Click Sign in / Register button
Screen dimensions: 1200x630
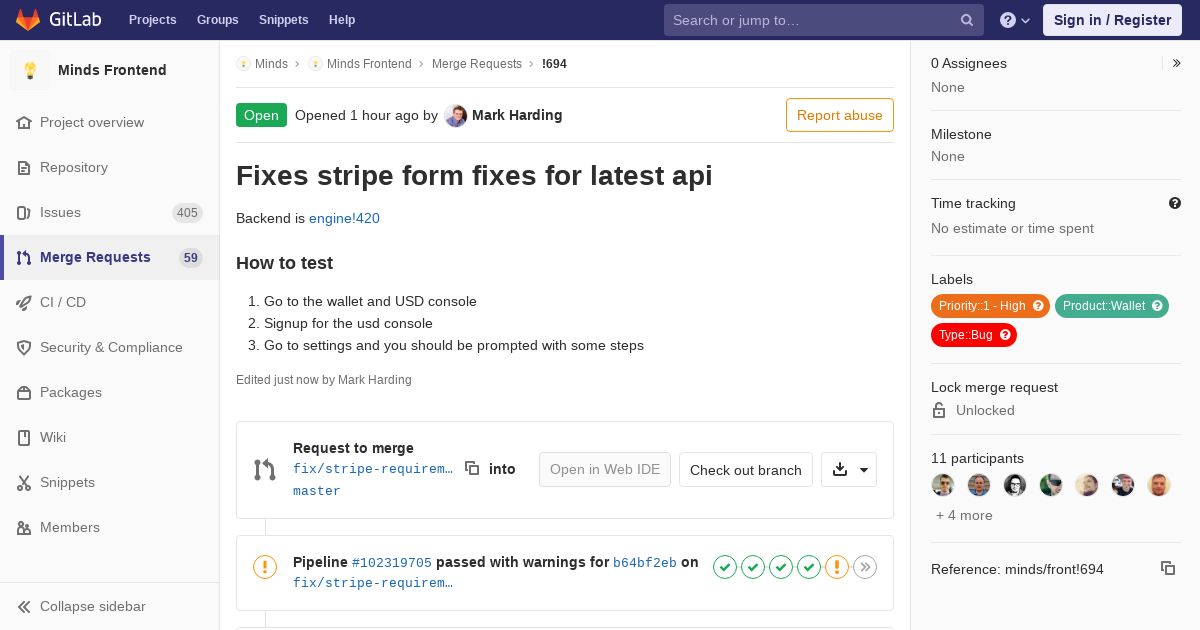(1112, 20)
